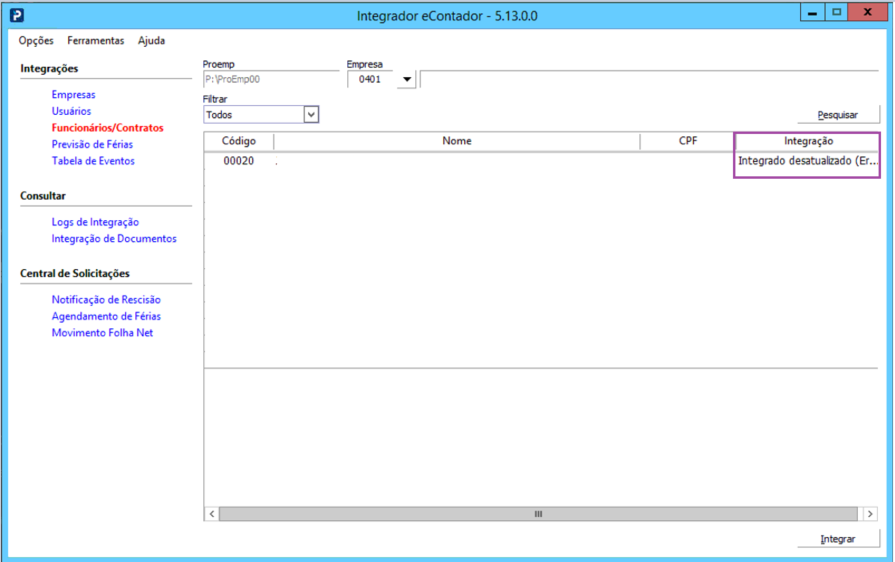Image resolution: width=895 pixels, height=562 pixels.
Task: Click the 'Integrado desatualizado' status cell
Action: 807,161
